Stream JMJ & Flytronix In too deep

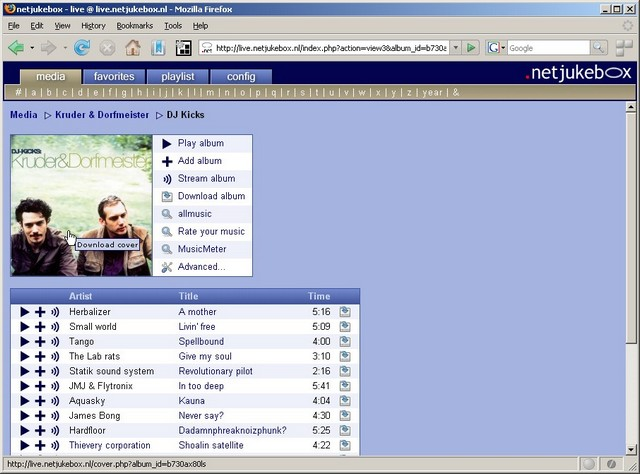[x=55, y=386]
